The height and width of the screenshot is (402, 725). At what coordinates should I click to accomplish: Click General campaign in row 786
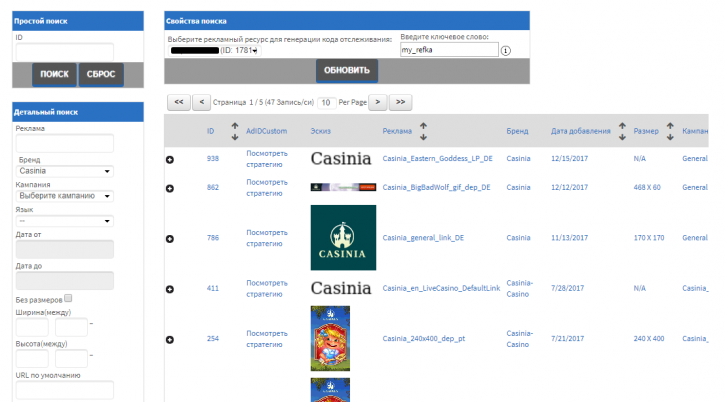point(695,238)
